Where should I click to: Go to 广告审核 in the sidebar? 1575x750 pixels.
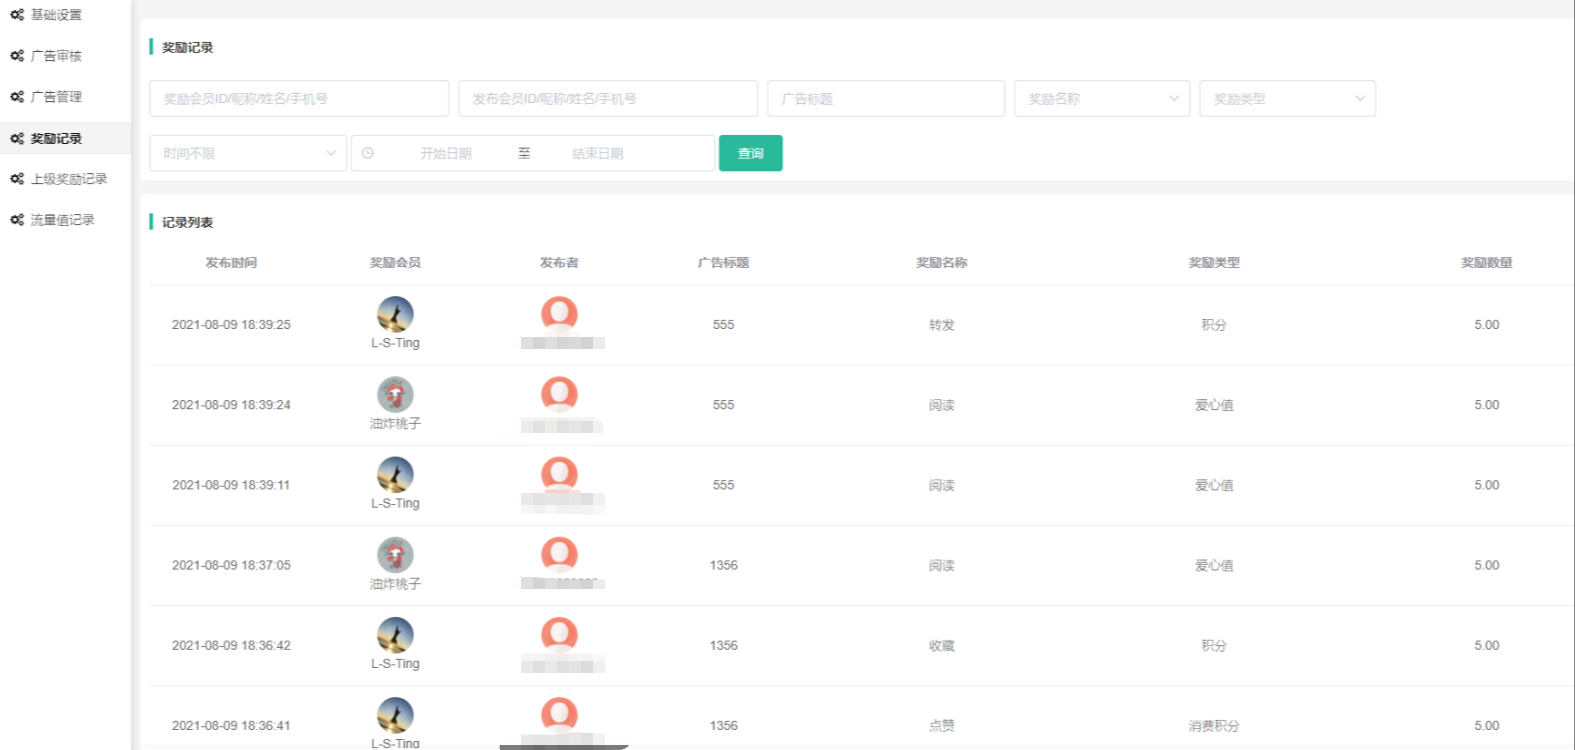click(56, 56)
